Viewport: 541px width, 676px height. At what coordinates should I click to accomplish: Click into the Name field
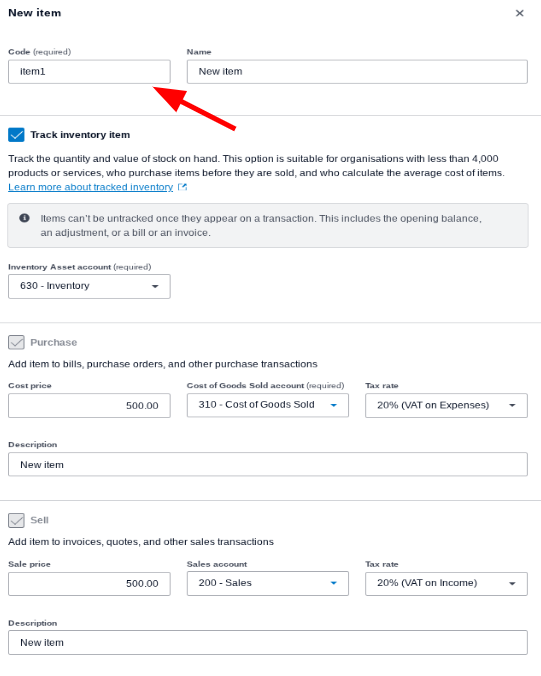357,72
